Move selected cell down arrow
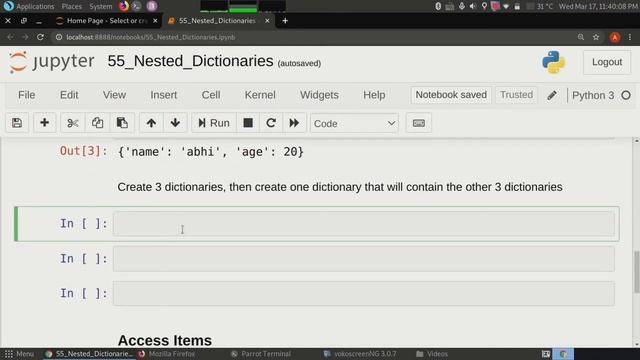 [175, 123]
